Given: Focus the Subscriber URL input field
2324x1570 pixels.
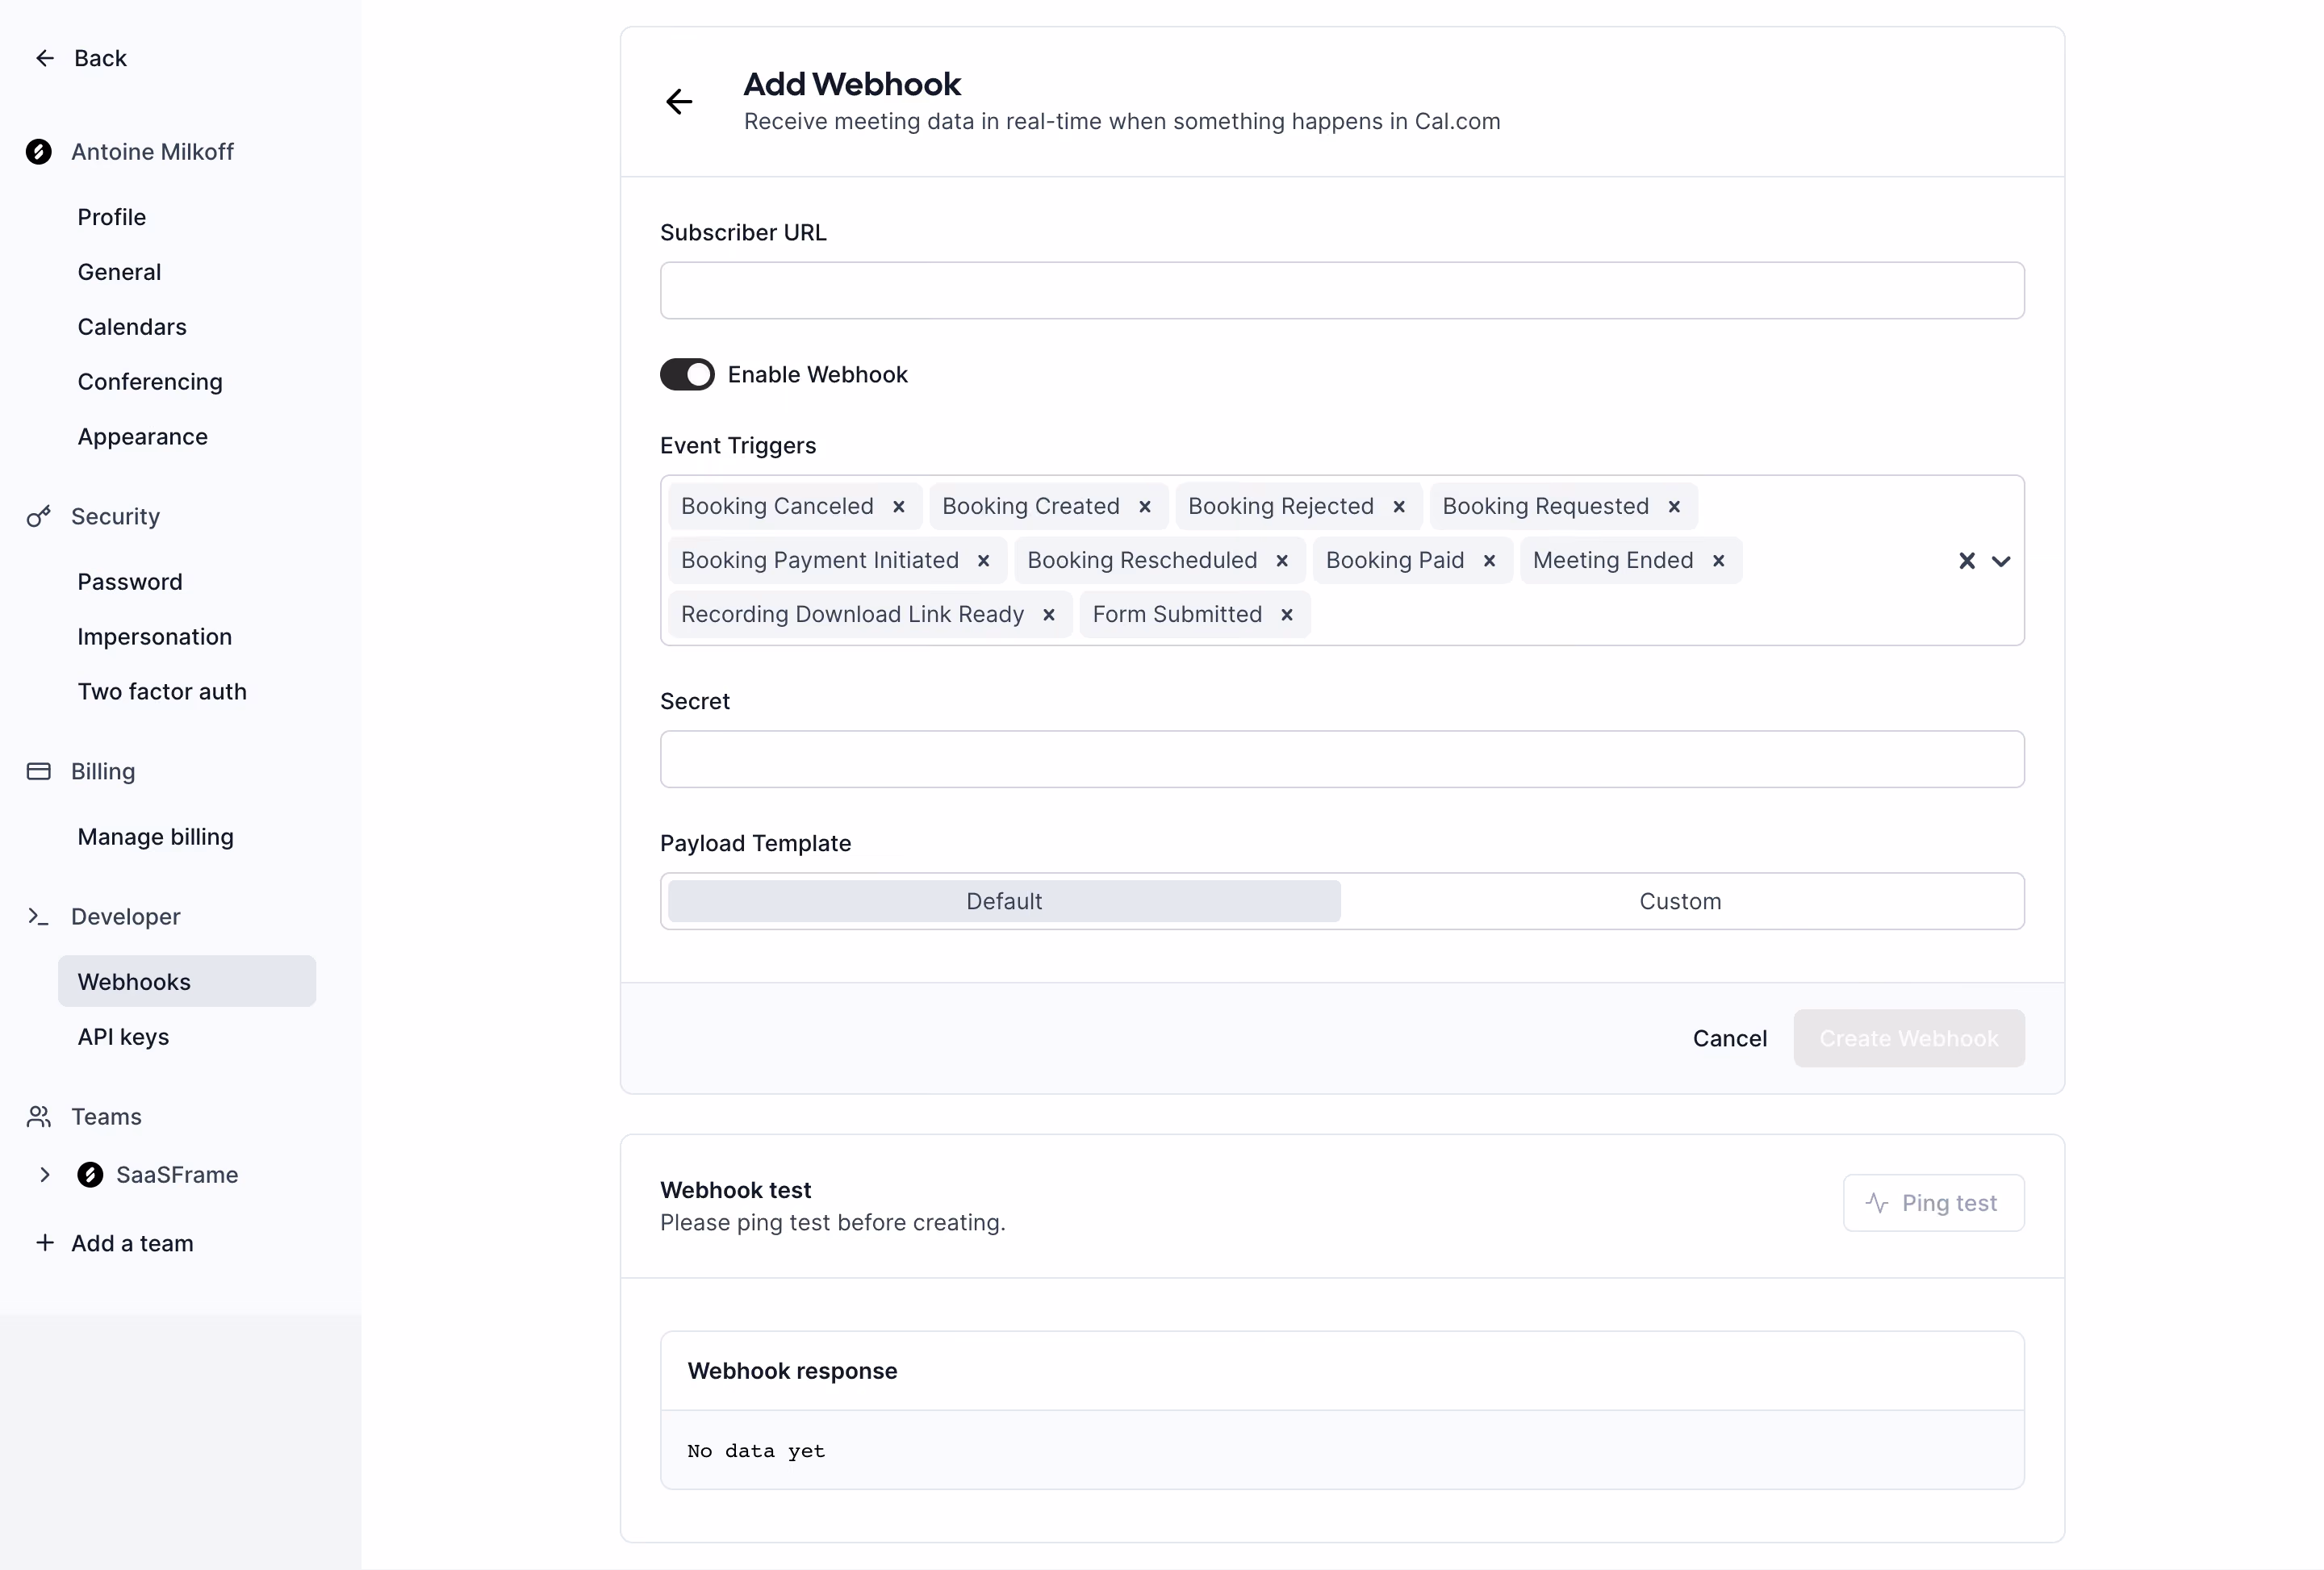Looking at the screenshot, I should tap(1342, 291).
